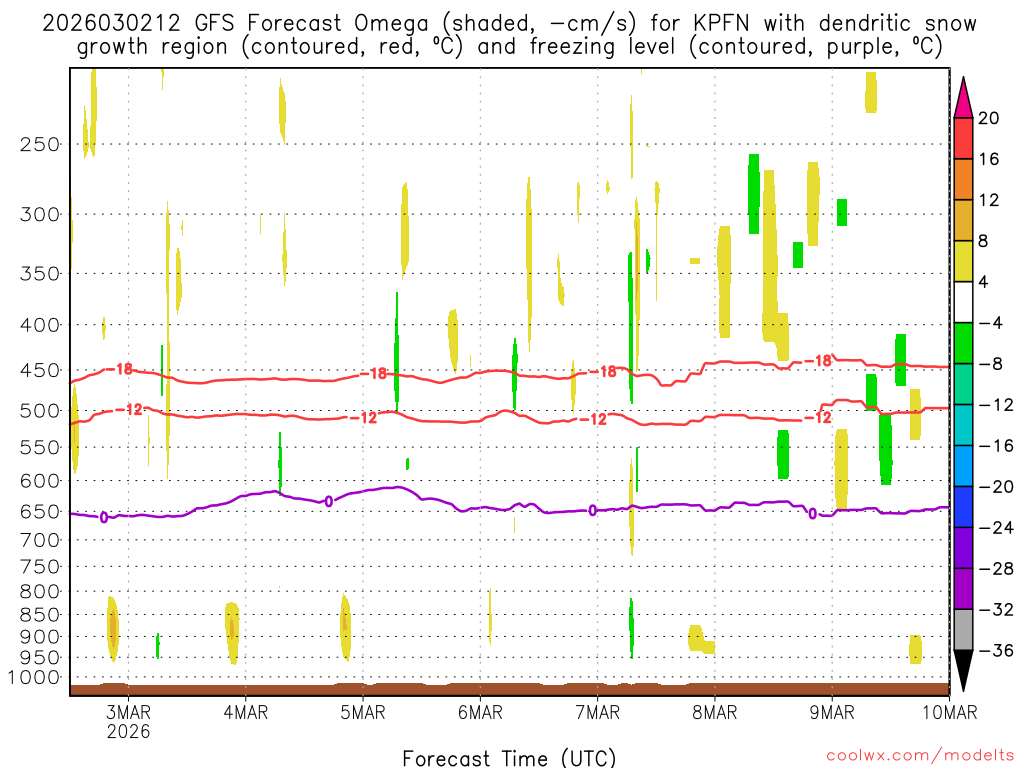The image size is (1024, 768).
Task: Click the colorbar value label 20
Action: [989, 118]
